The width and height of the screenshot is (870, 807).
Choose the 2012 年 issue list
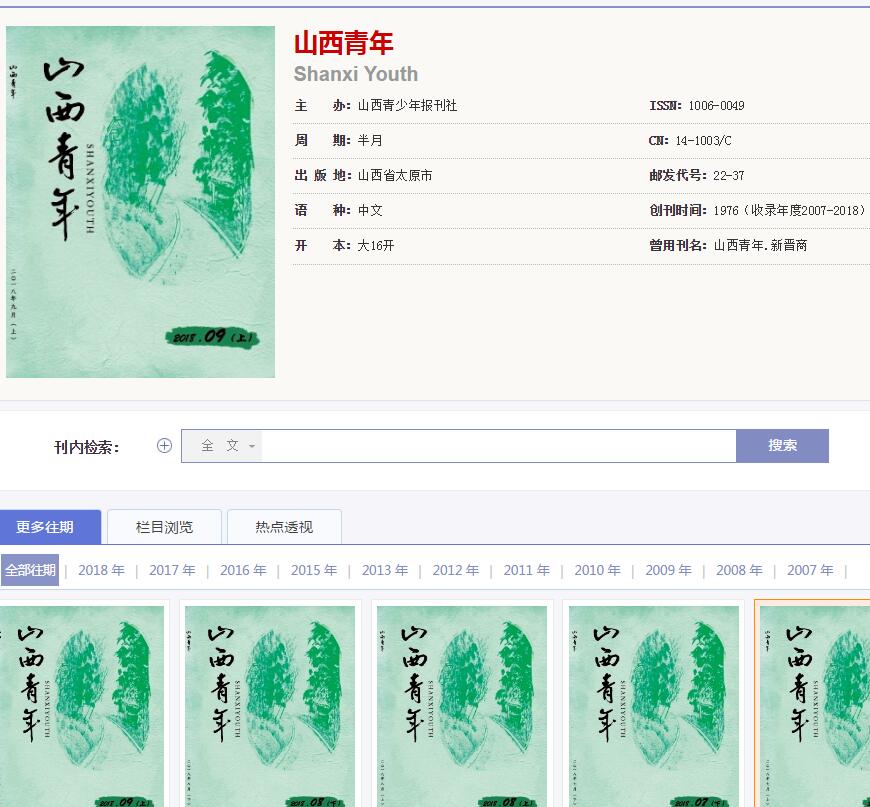coord(456,570)
